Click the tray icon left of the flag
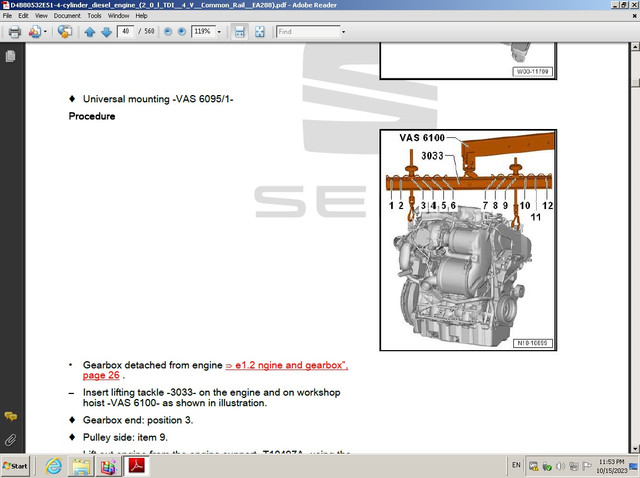The image size is (640, 478). coord(573,466)
